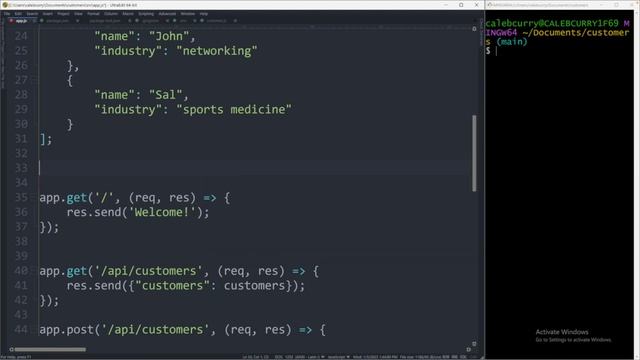Switch to the customers.js tab

tap(216, 20)
